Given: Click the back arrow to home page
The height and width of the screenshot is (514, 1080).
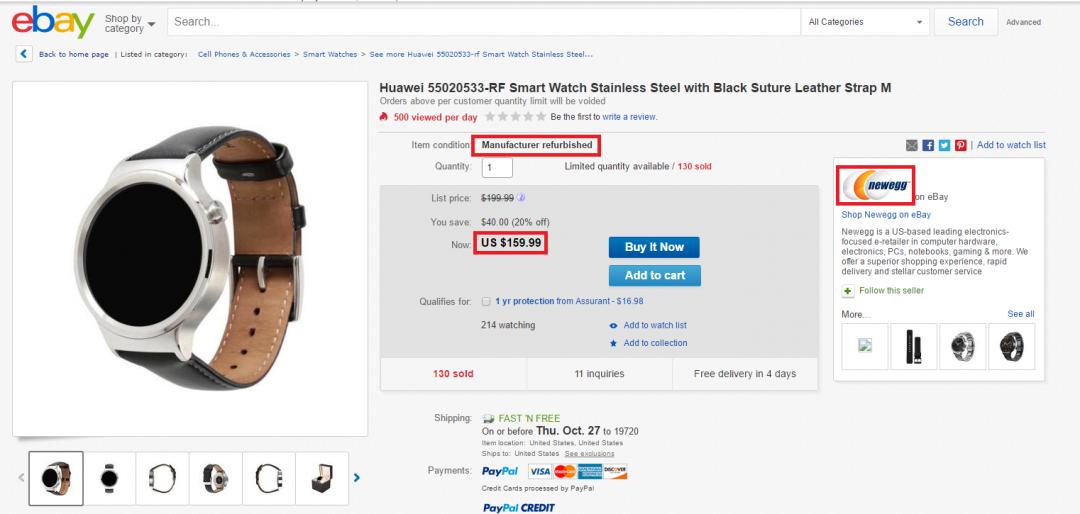Looking at the screenshot, I should (23, 54).
